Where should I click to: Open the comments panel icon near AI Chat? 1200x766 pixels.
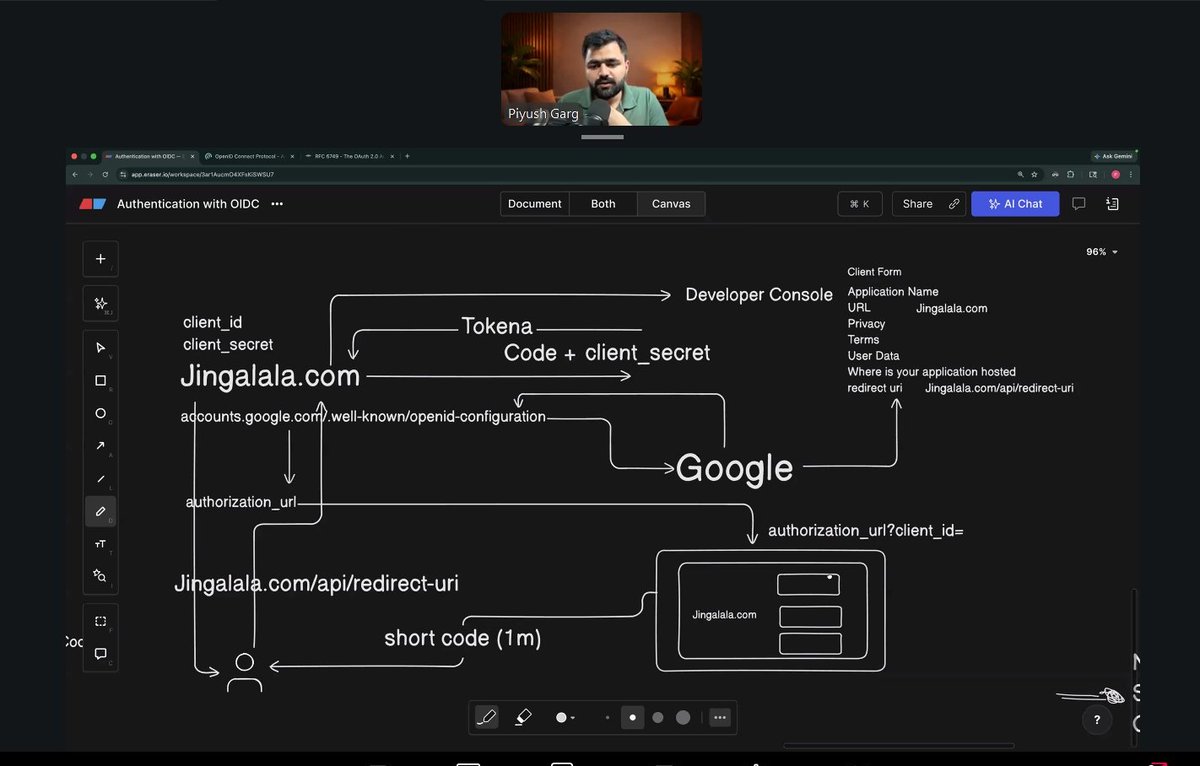click(1079, 204)
